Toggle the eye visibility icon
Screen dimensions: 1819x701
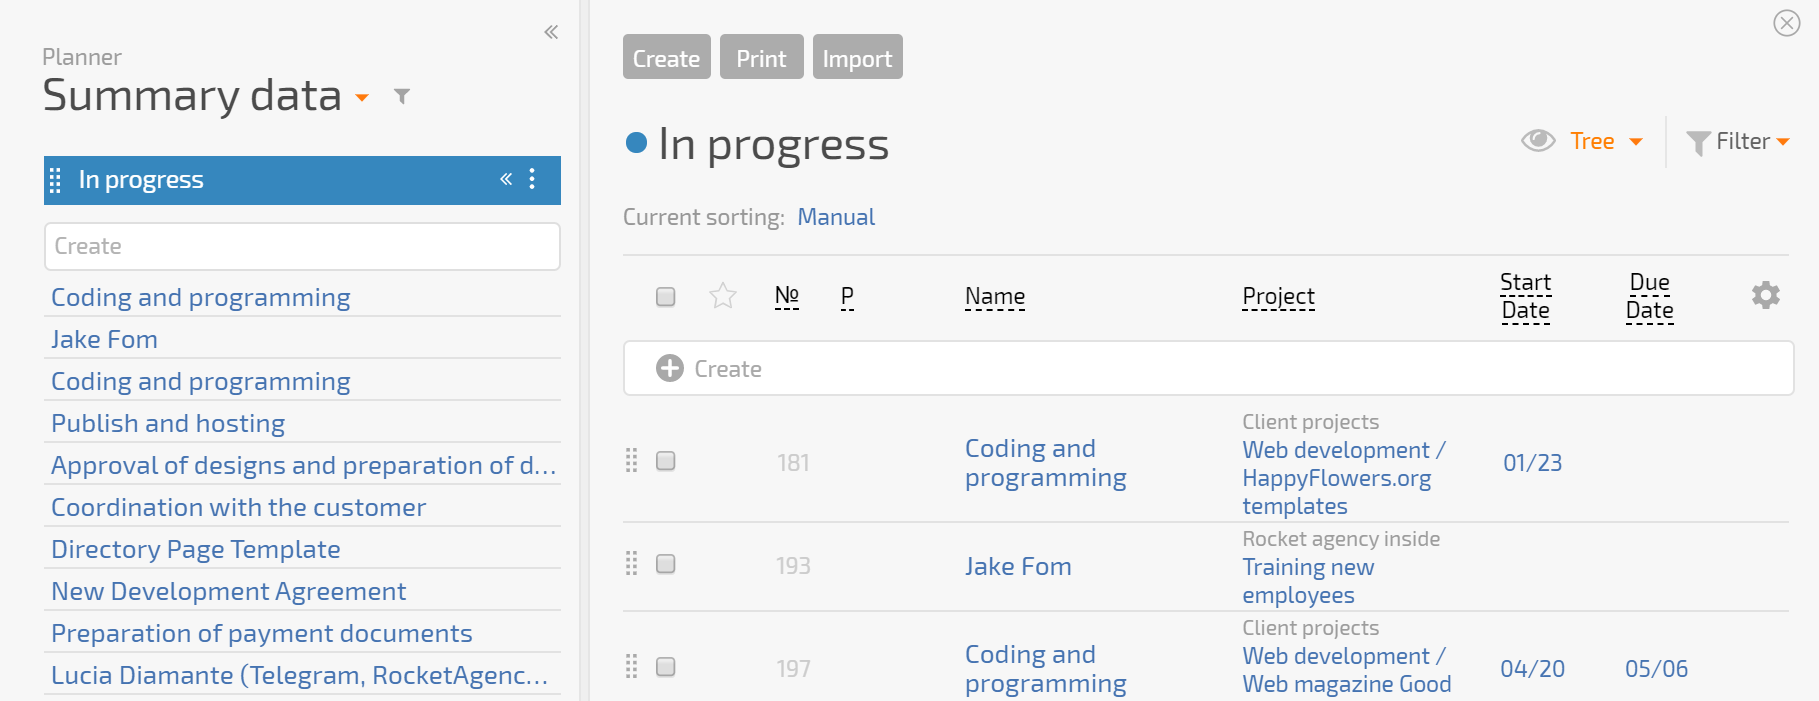click(1538, 141)
